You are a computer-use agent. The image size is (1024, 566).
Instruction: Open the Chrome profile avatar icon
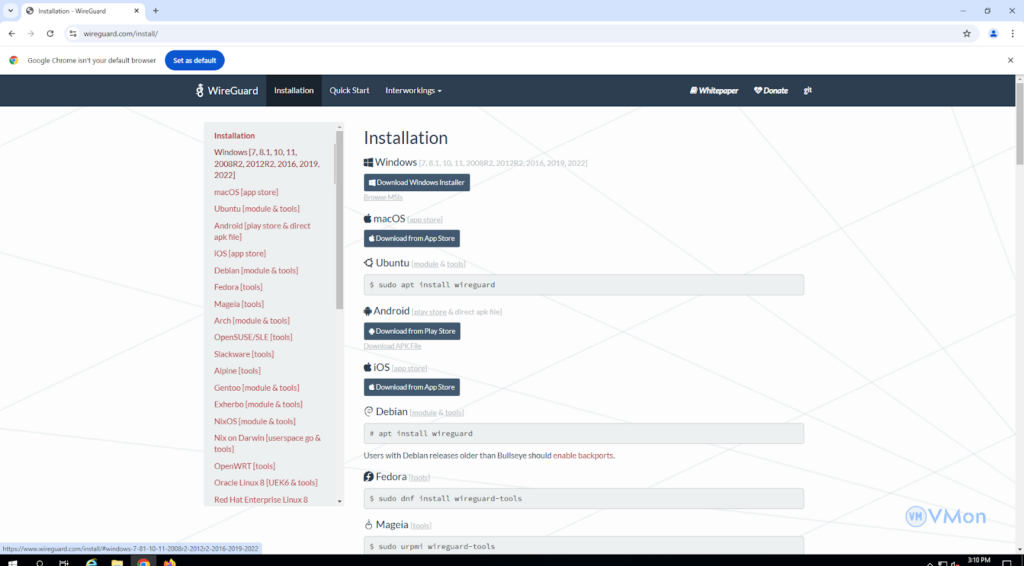pyautogui.click(x=993, y=33)
